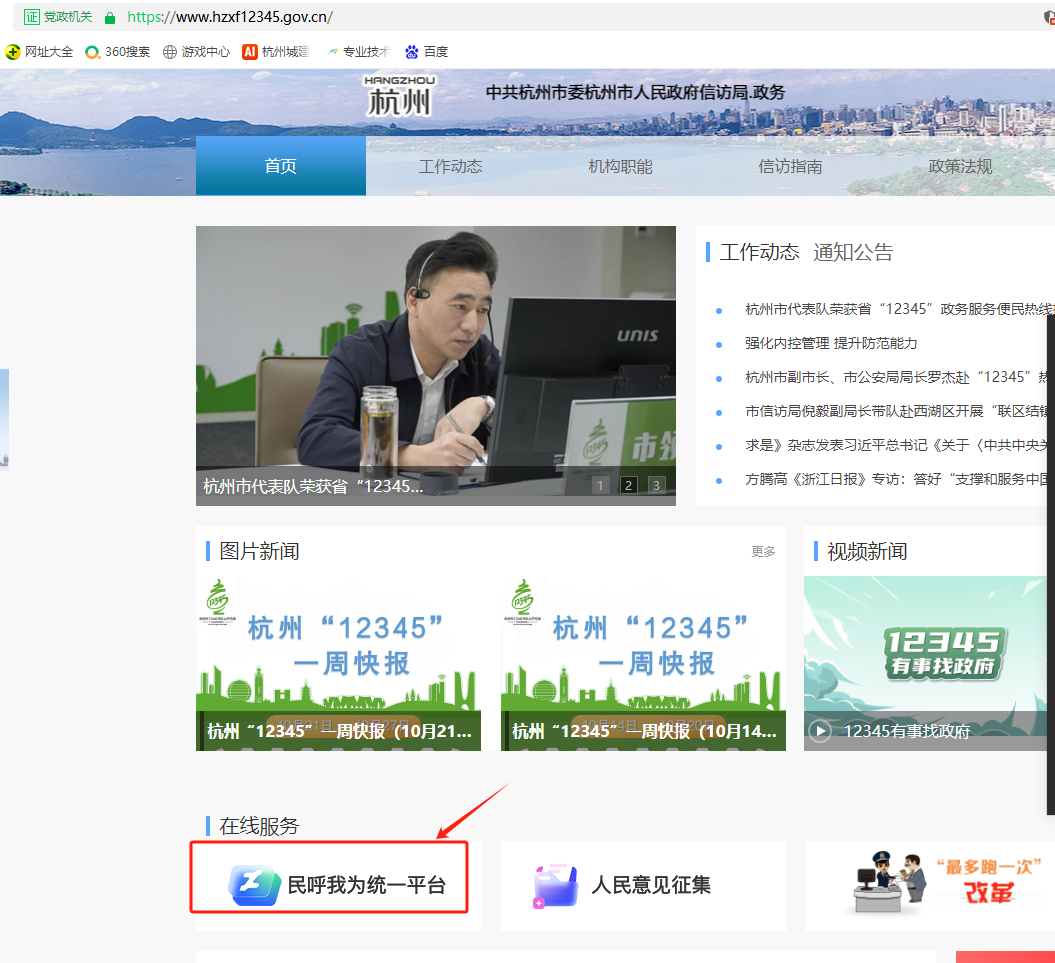Select the 首页 navigation tab

tap(281, 166)
